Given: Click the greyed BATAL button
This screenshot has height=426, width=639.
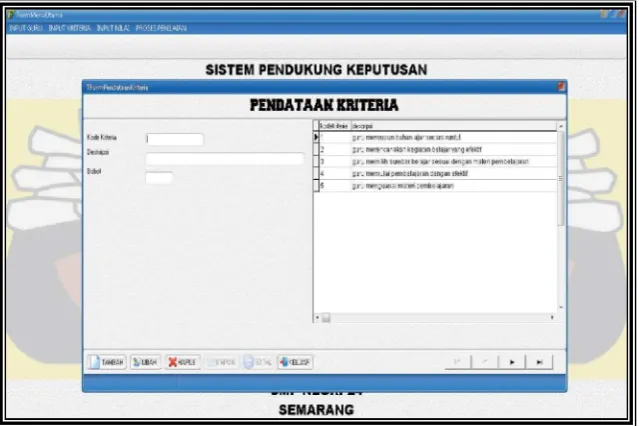Looking at the screenshot, I should coord(258,362).
